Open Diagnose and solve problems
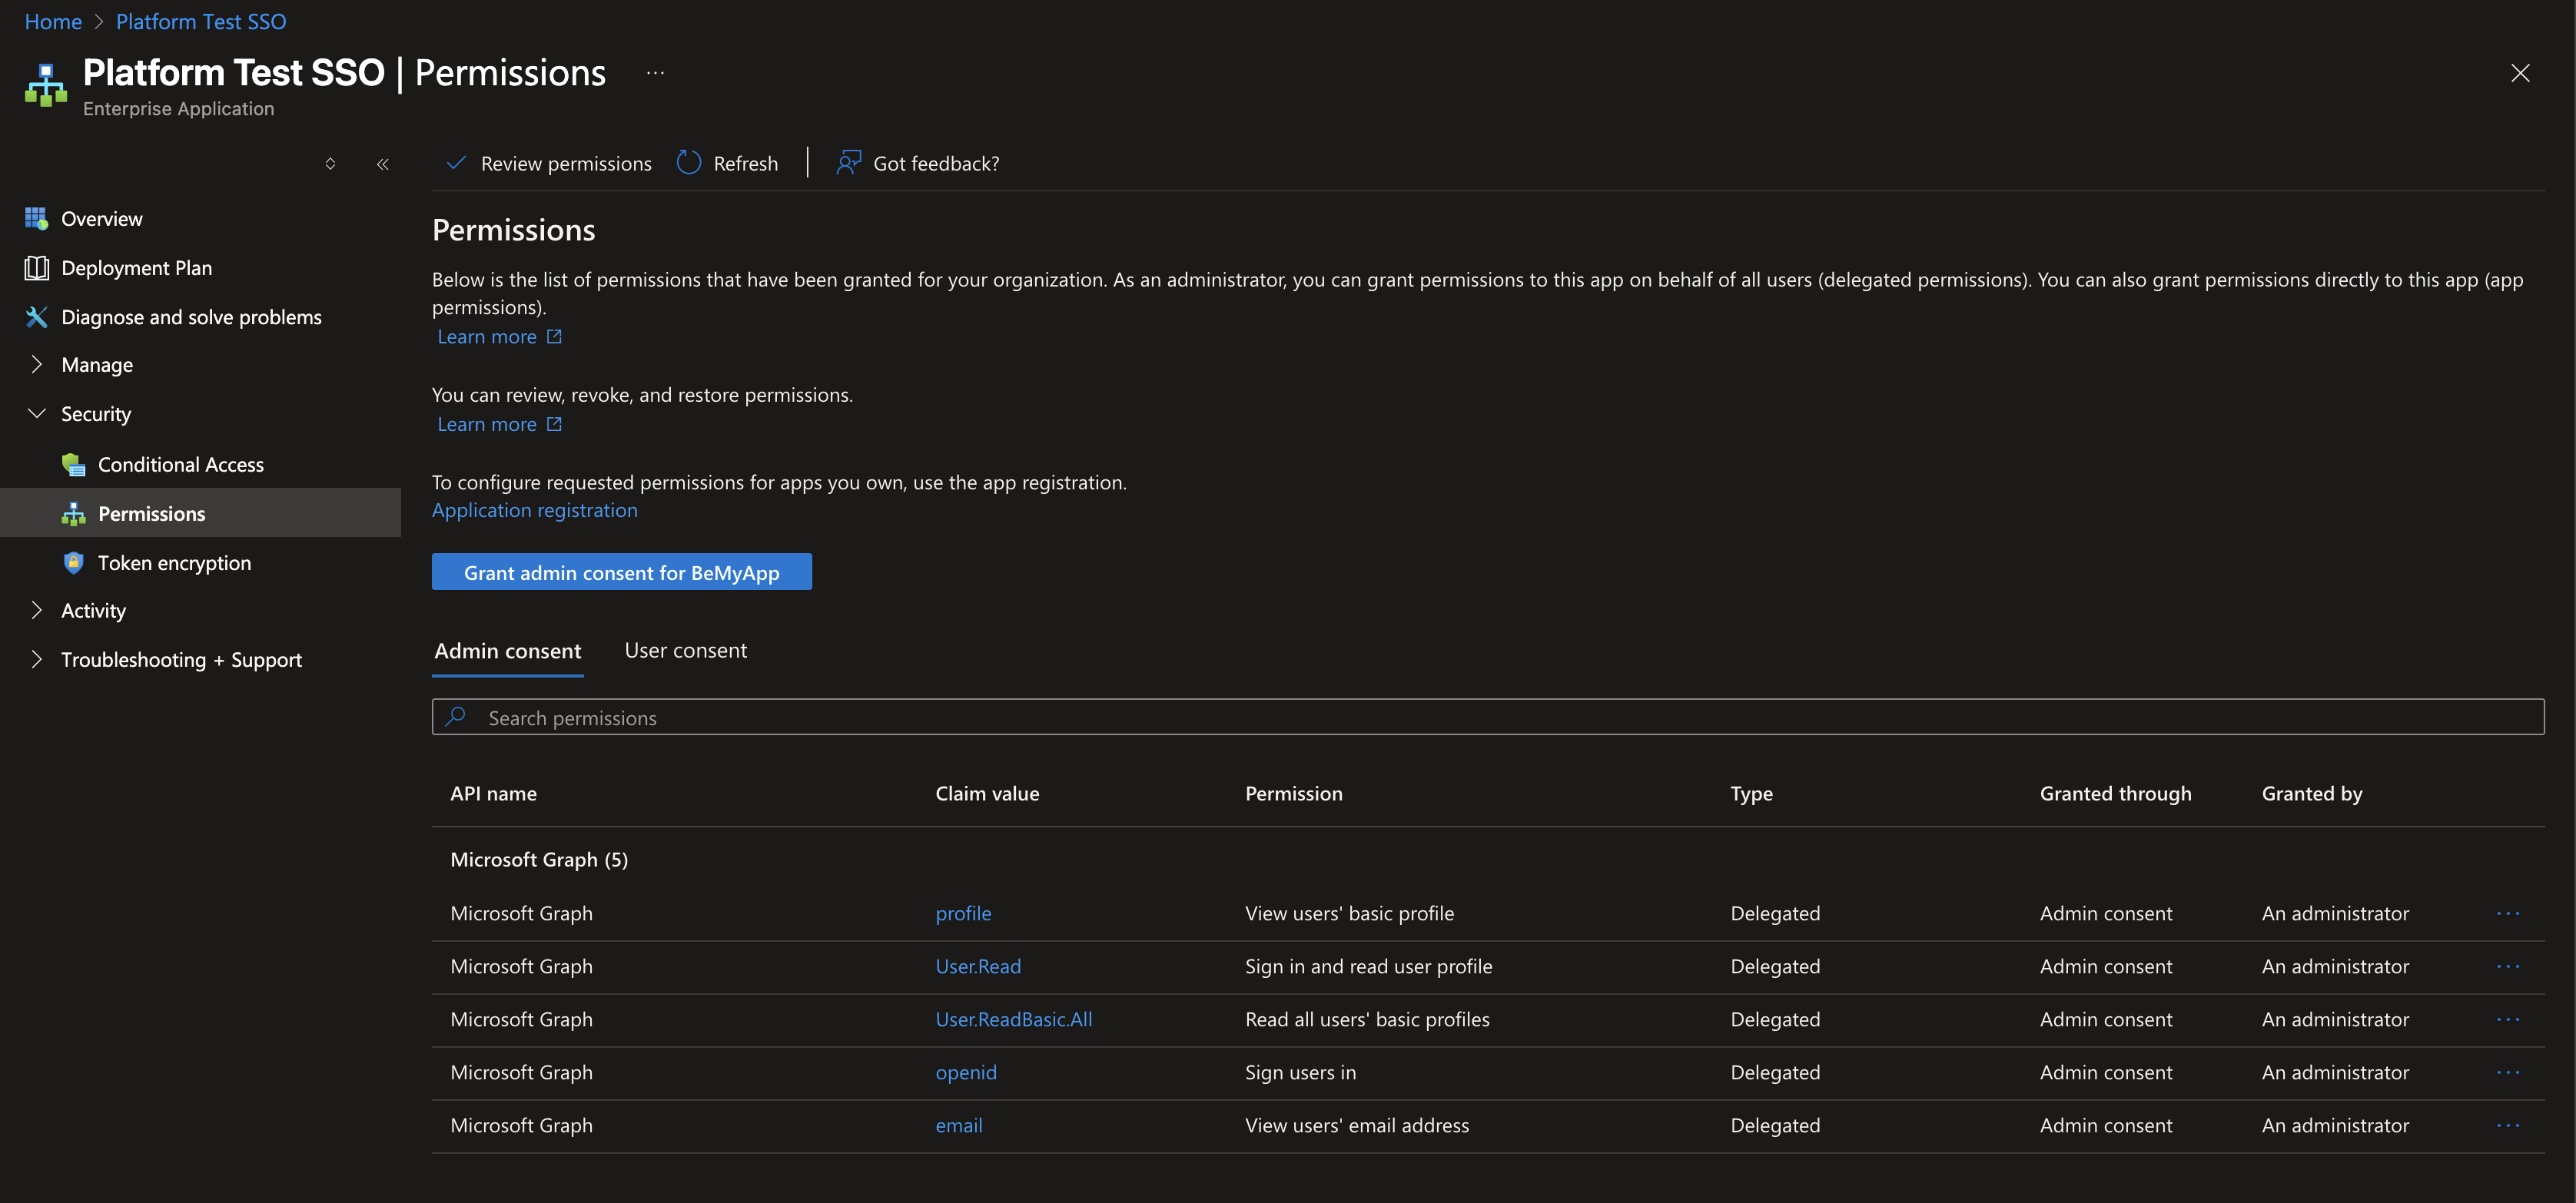2576x1203 pixels. tap(190, 317)
